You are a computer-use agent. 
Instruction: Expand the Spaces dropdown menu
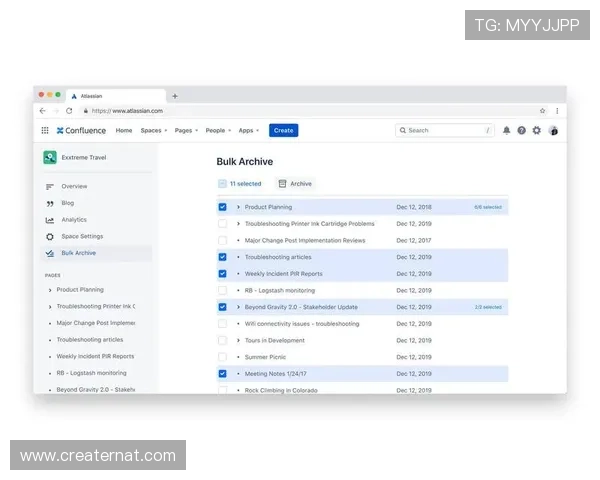153,130
